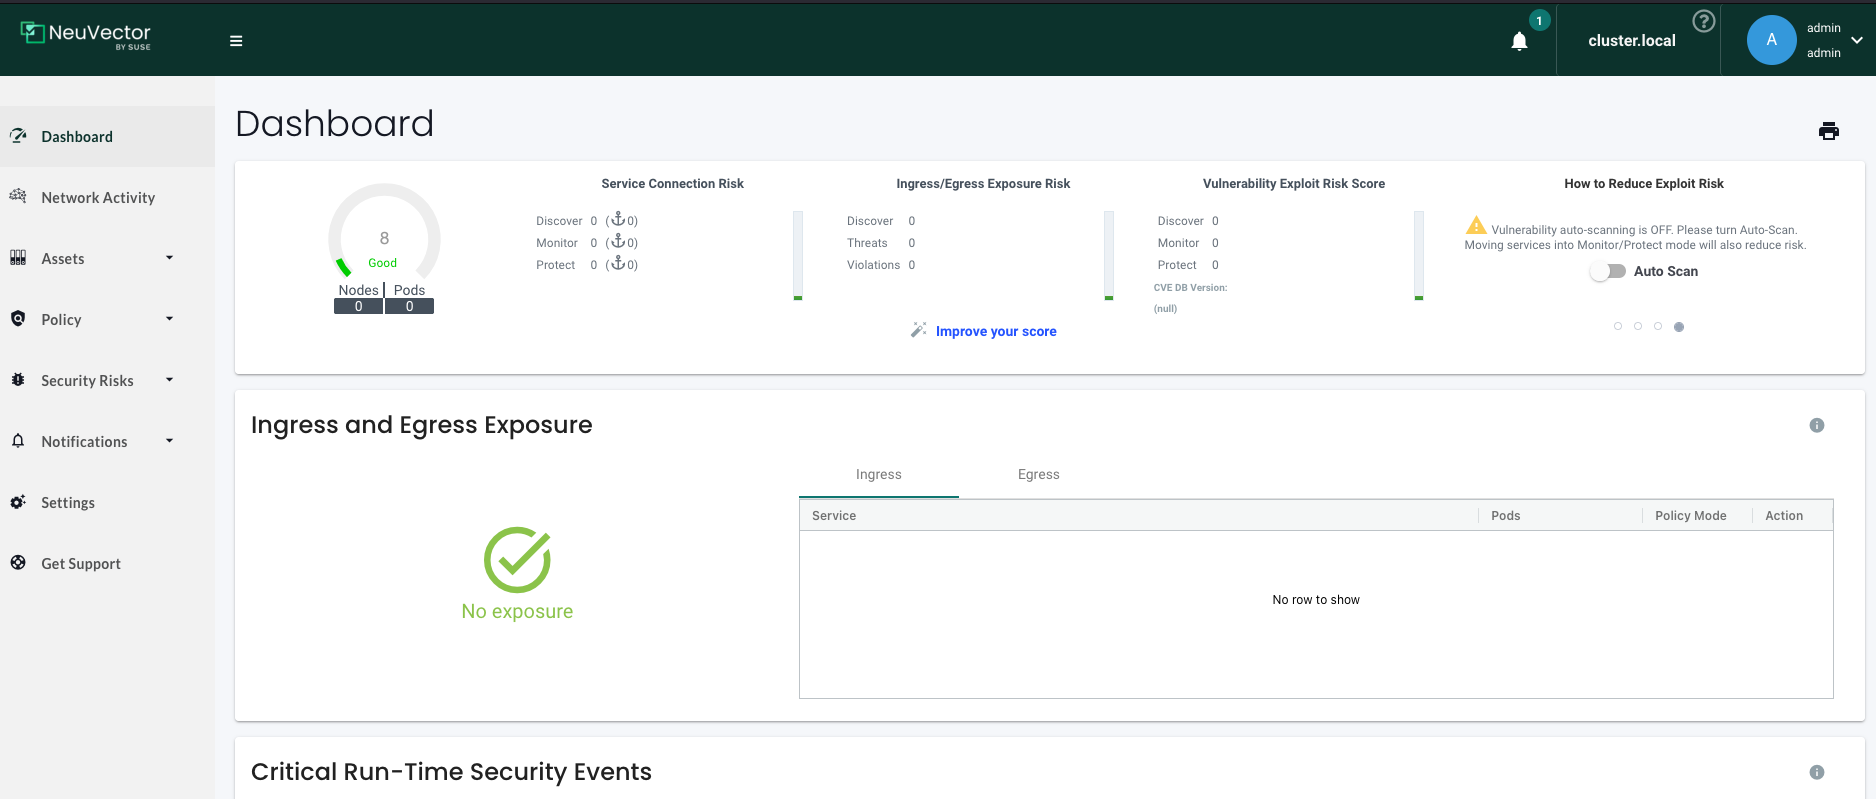Toggle the hamburger sidebar menu
This screenshot has width=1876, height=799.
click(x=236, y=41)
